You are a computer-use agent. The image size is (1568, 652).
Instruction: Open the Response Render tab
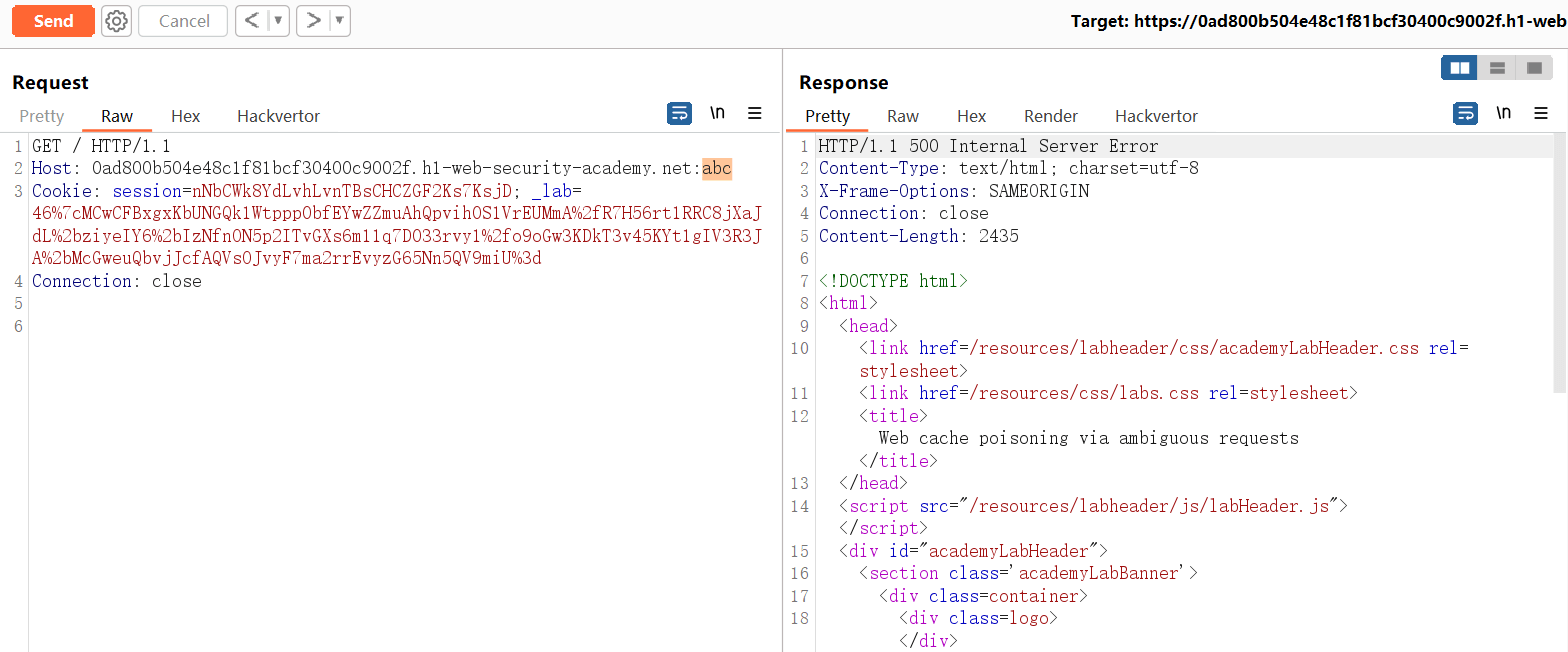pos(1050,116)
